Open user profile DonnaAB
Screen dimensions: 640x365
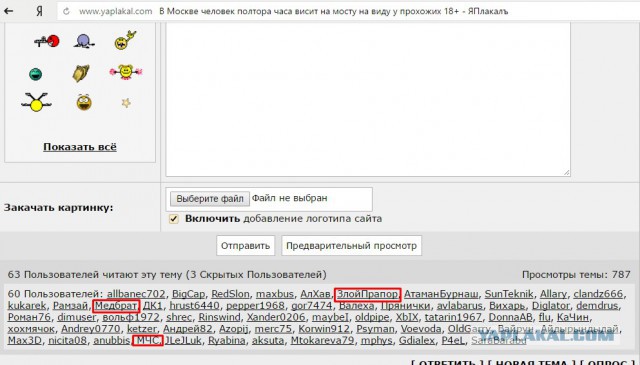pos(510,317)
